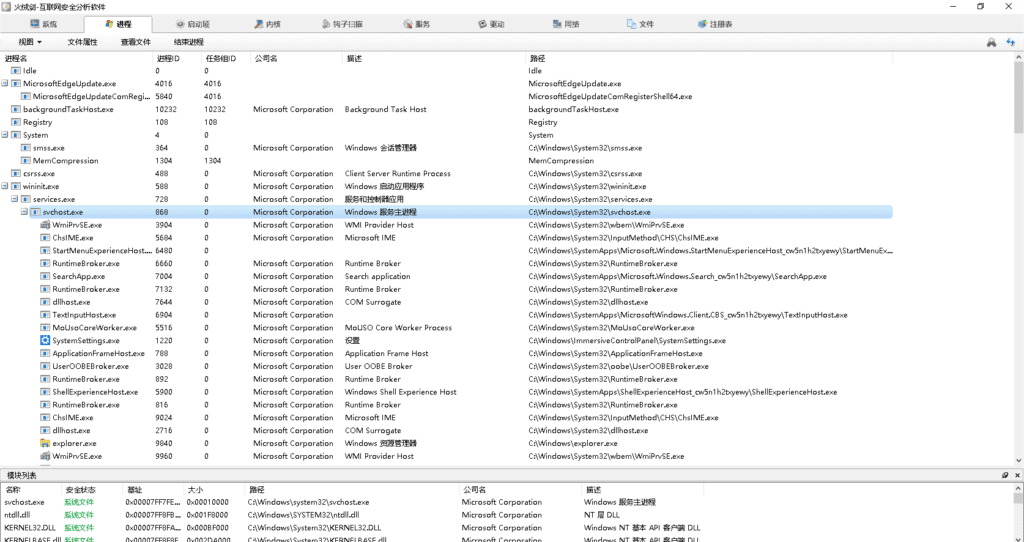Click the process icon beside MoUsoCoreWorker.exe

45,328
